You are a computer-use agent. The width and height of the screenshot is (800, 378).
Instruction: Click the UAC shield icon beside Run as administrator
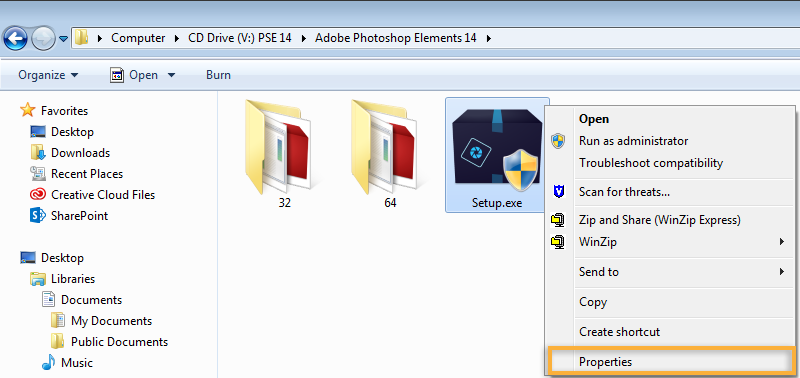click(x=558, y=141)
